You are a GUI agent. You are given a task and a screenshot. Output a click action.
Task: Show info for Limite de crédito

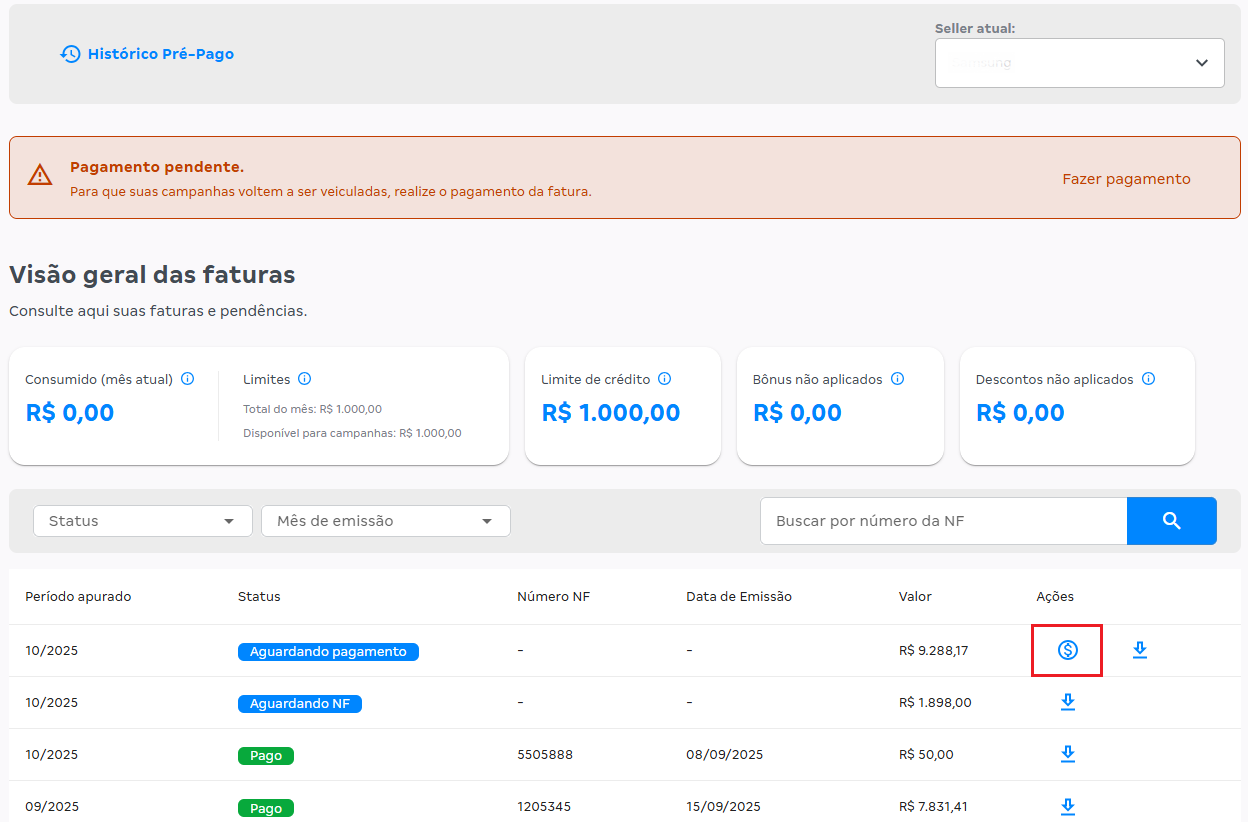tap(664, 379)
